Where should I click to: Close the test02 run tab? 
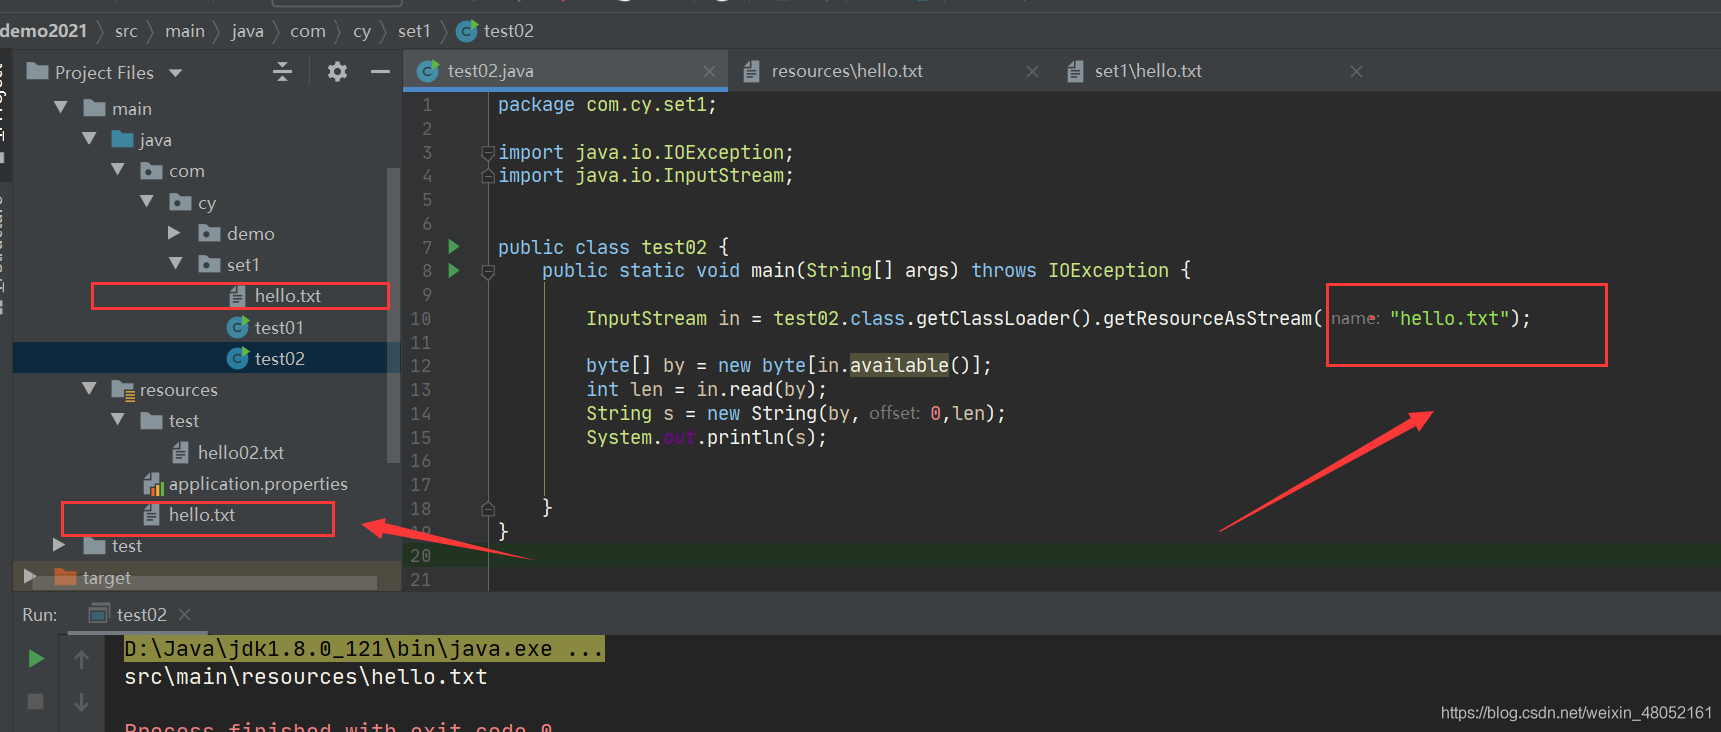184,614
